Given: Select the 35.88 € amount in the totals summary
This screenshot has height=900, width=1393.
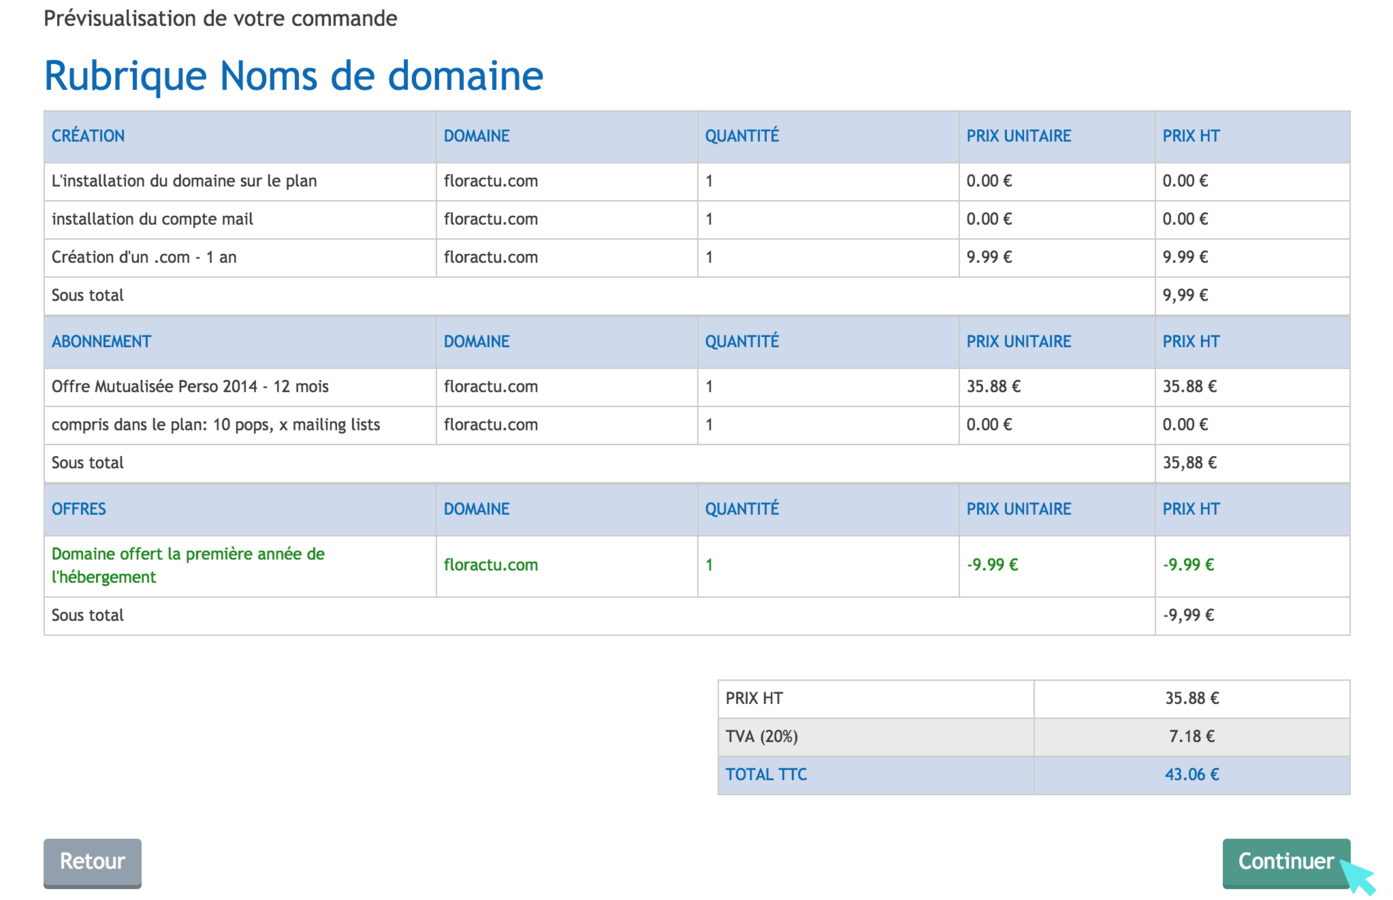Looking at the screenshot, I should 1192,699.
